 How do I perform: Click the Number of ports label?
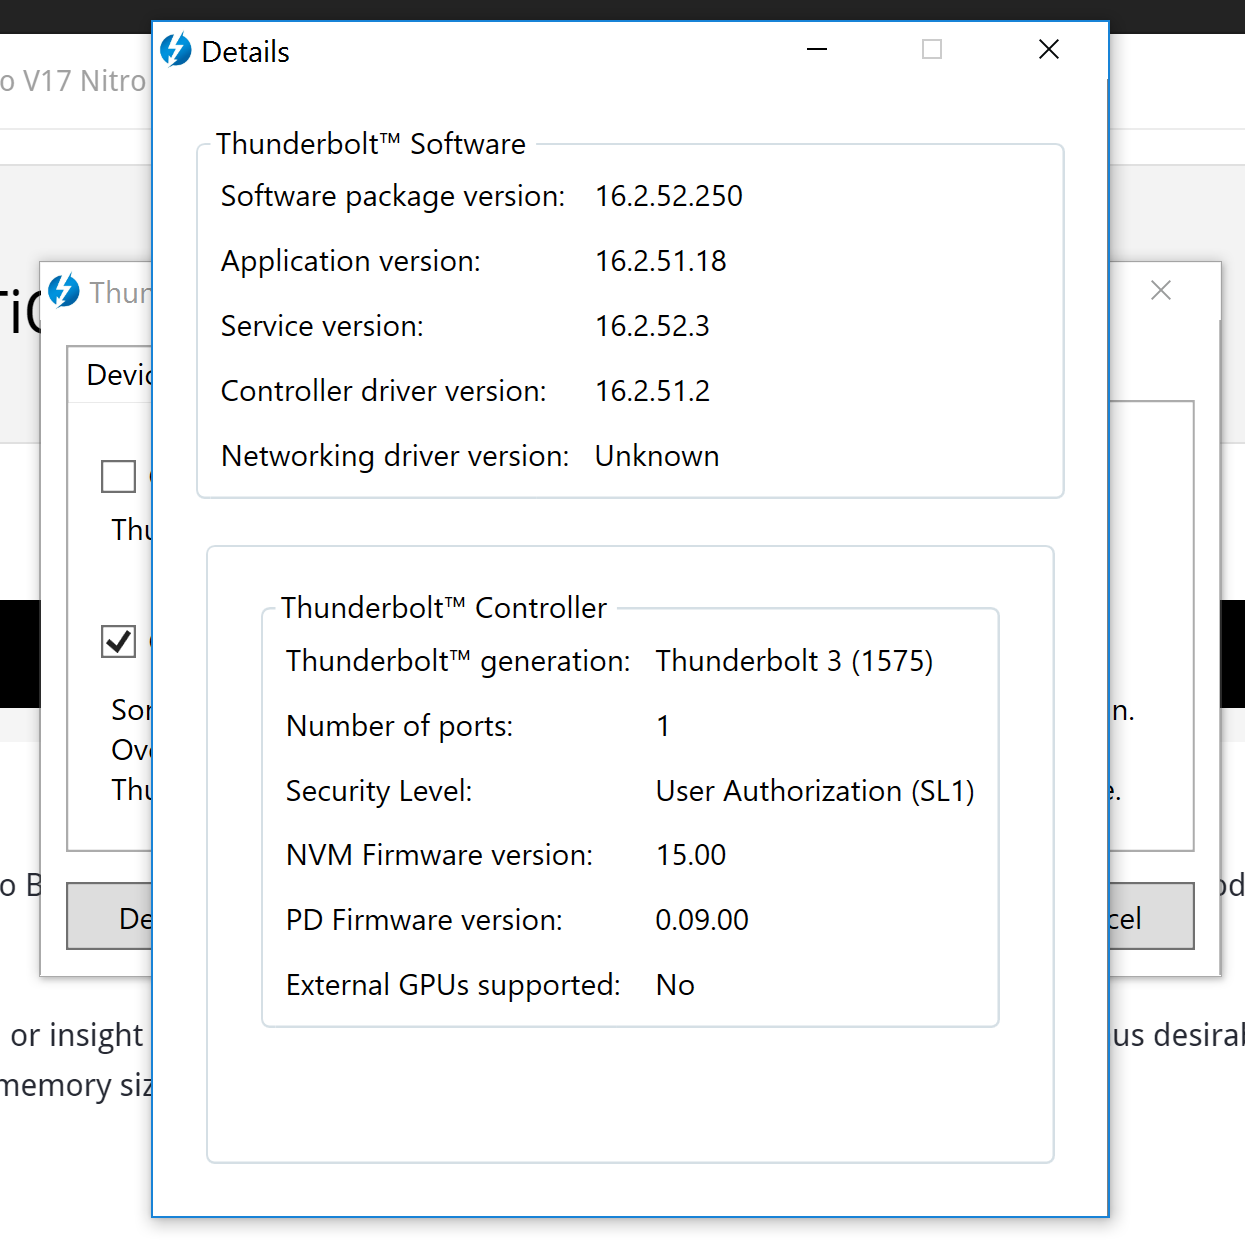pyautogui.click(x=400, y=727)
